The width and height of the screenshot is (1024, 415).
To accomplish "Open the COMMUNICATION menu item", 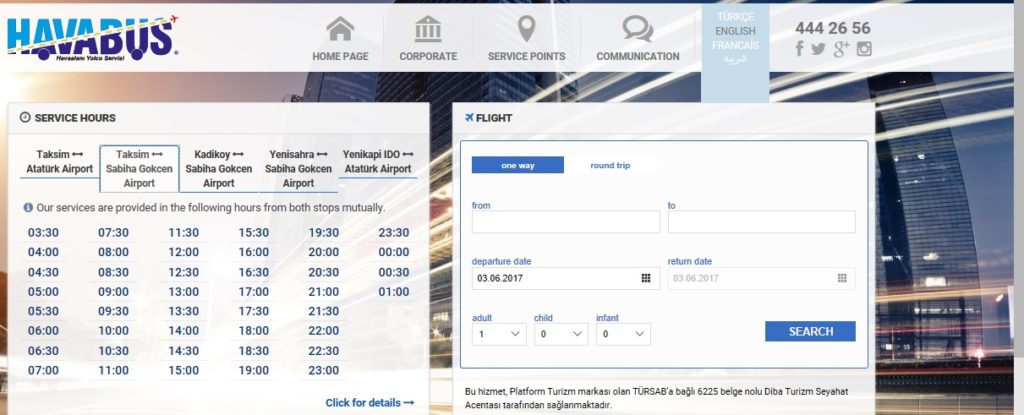I will tap(638, 56).
